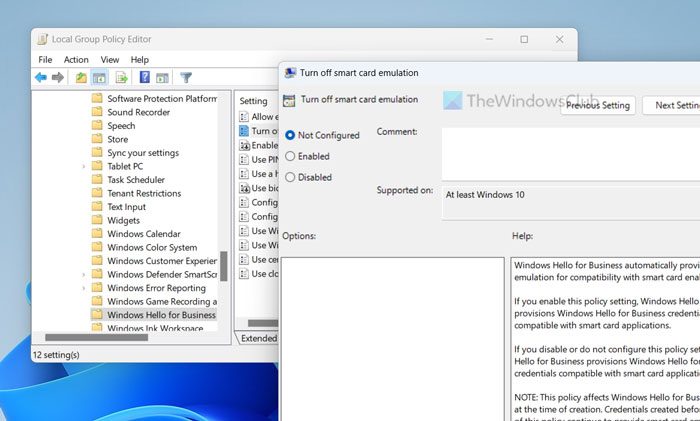Select Tenant Restrictions tree item

pos(144,193)
